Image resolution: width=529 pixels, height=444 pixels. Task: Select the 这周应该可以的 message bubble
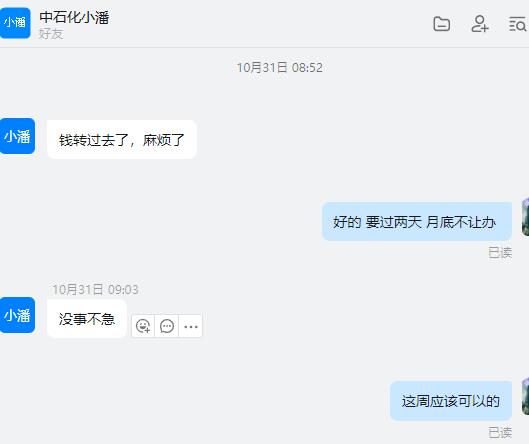[451, 401]
